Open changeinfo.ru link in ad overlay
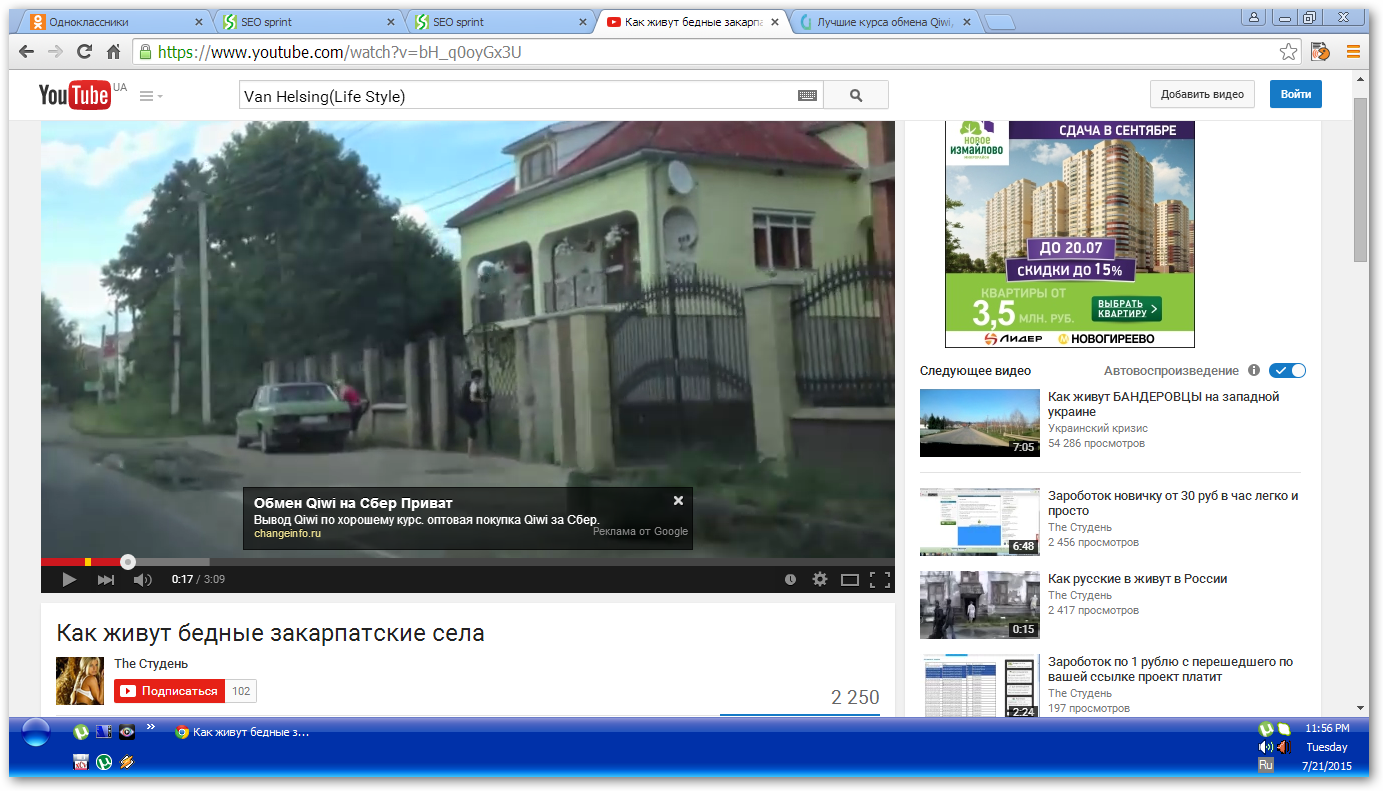This screenshot has height=791, width=1383. click(x=287, y=534)
